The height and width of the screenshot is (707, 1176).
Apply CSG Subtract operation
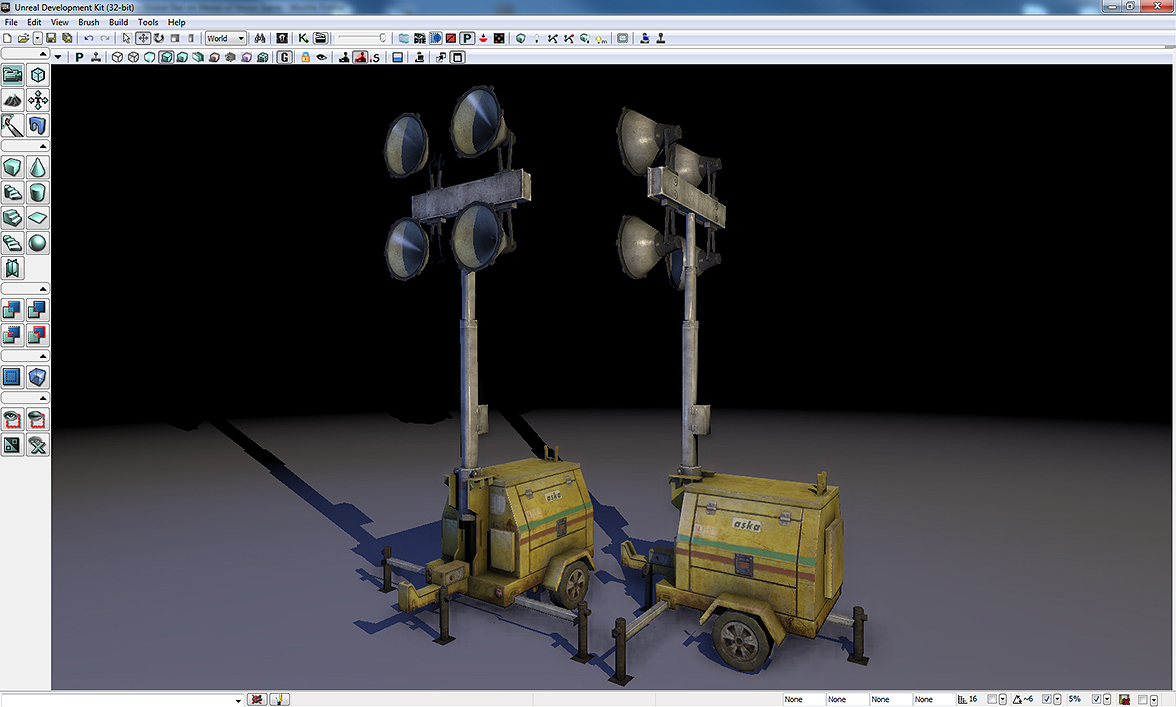[38, 310]
